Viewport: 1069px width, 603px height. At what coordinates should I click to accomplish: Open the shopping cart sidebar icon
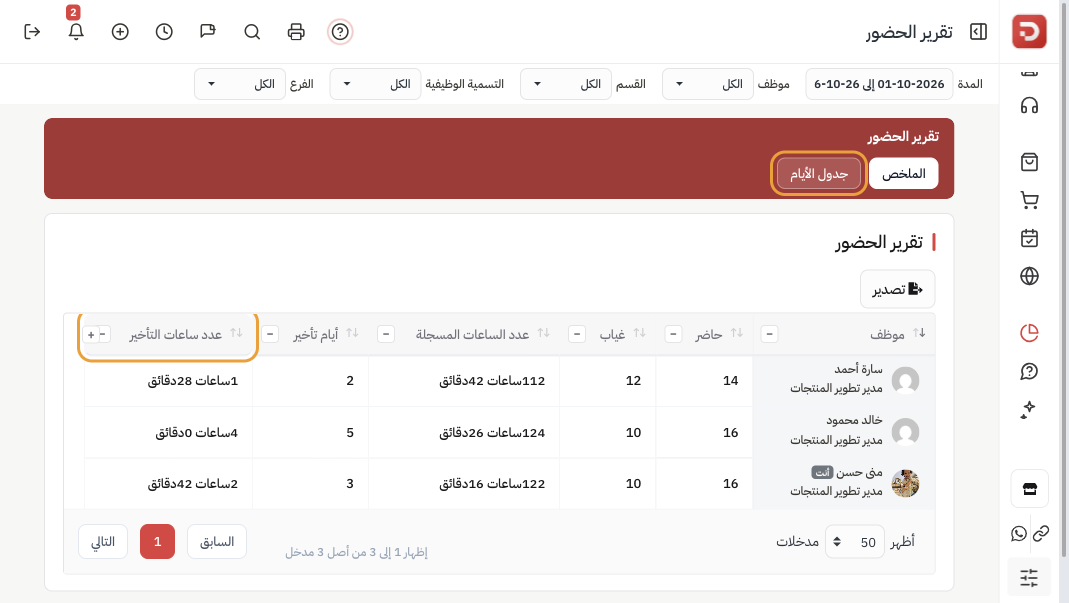[1029, 200]
